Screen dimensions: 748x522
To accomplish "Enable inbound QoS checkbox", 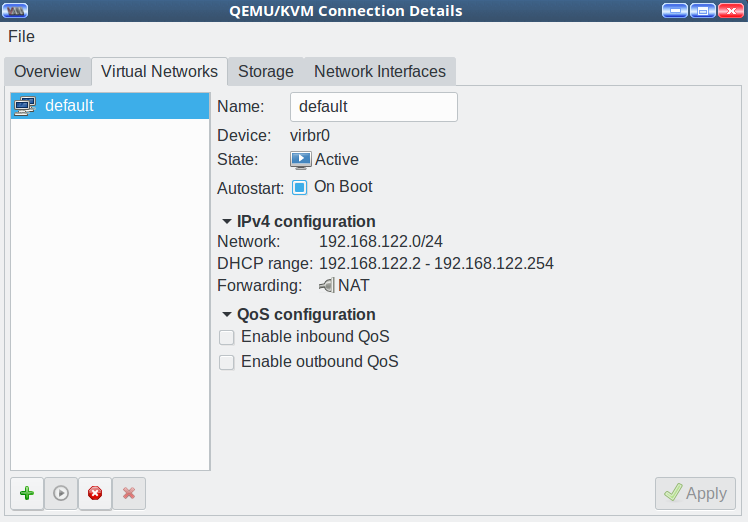I will (x=227, y=337).
